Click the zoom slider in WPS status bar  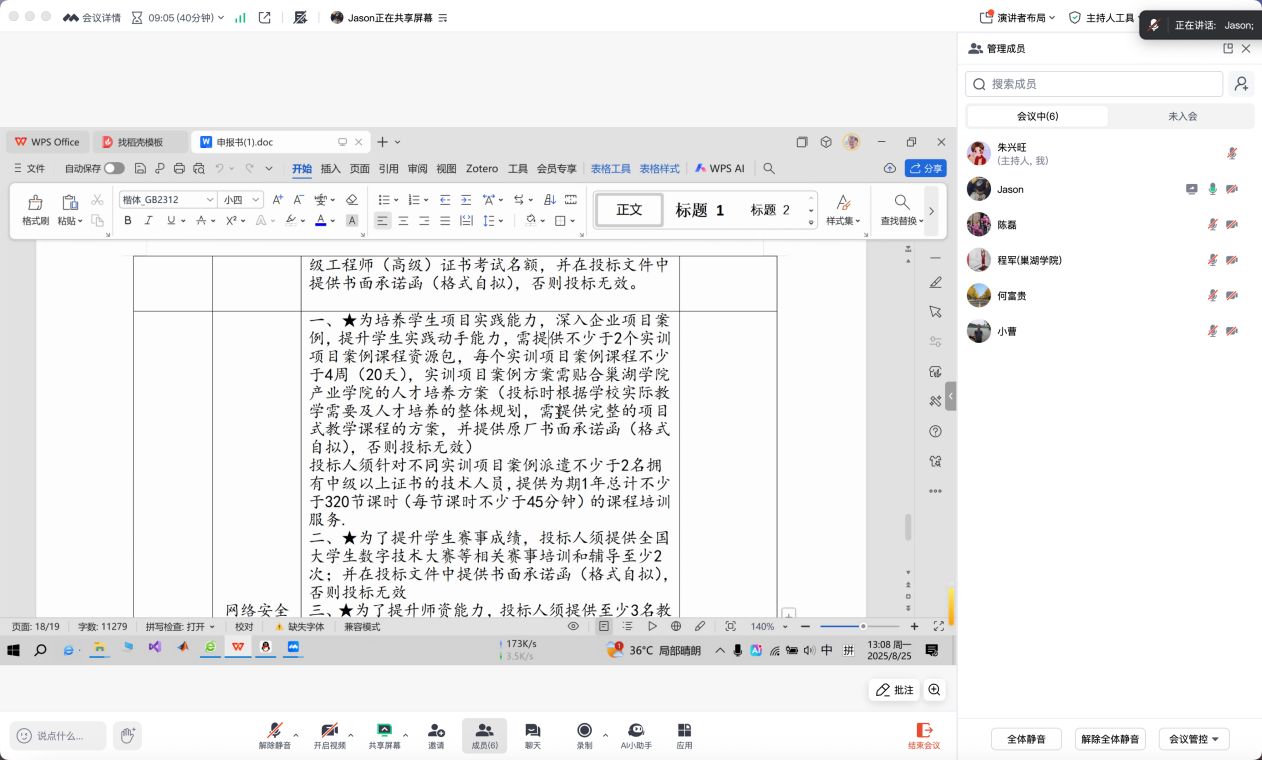pyautogui.click(x=863, y=626)
